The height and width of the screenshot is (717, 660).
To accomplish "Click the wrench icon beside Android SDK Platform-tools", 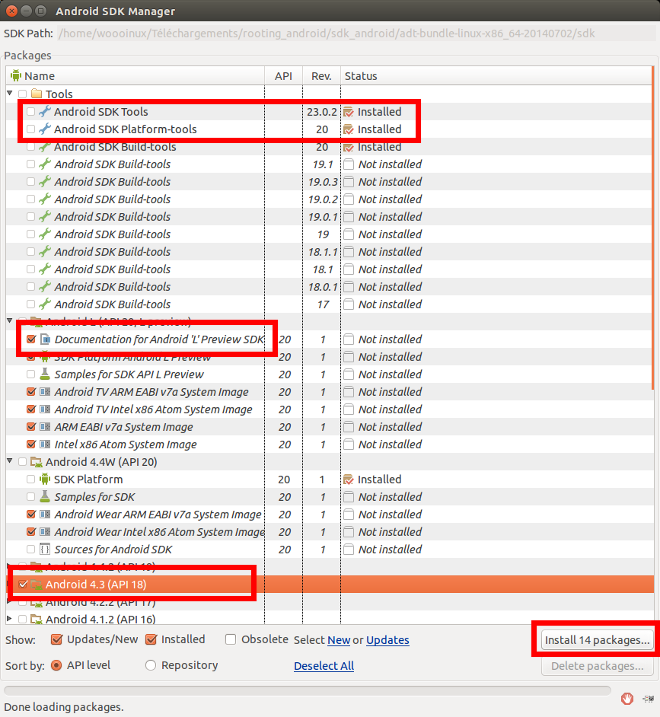I will point(45,129).
